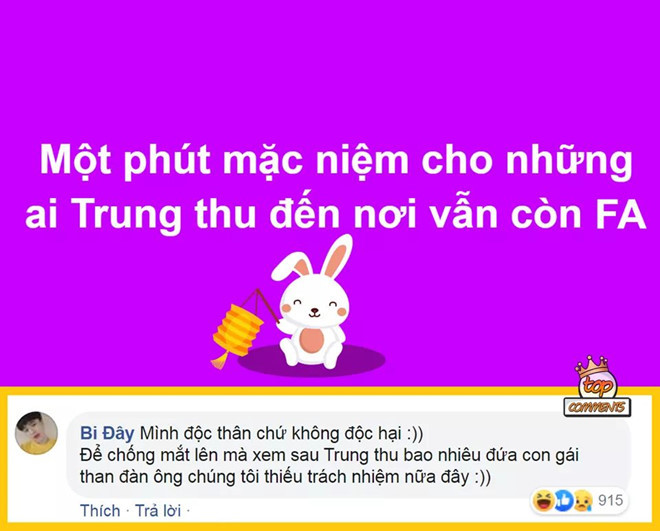Click the Top Comments badge label
The image size is (660, 531).
[597, 407]
